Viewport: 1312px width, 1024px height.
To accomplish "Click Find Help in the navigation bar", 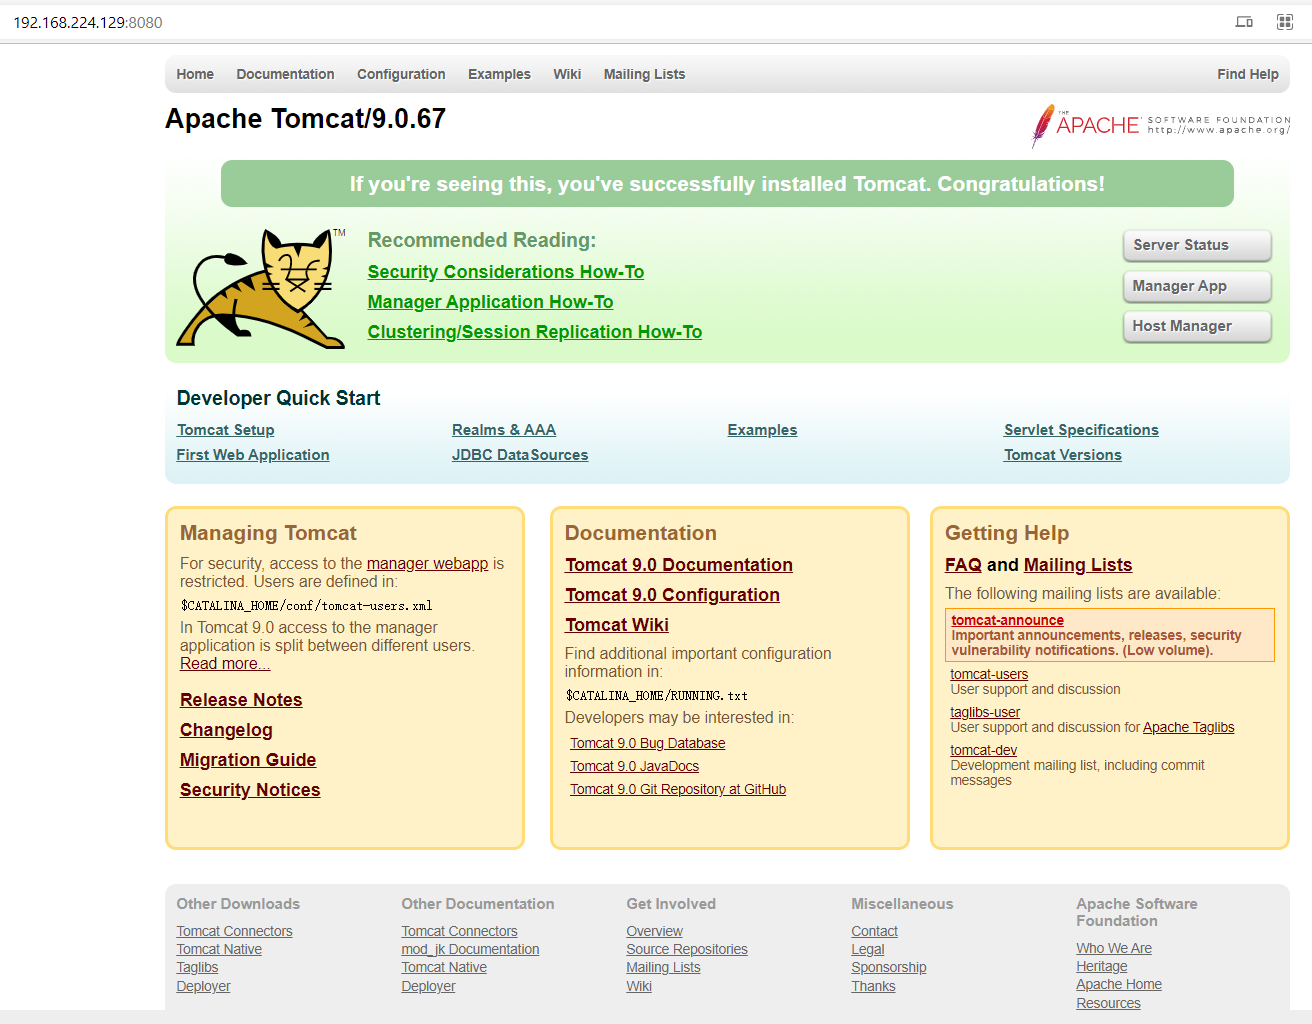I will [x=1248, y=74].
